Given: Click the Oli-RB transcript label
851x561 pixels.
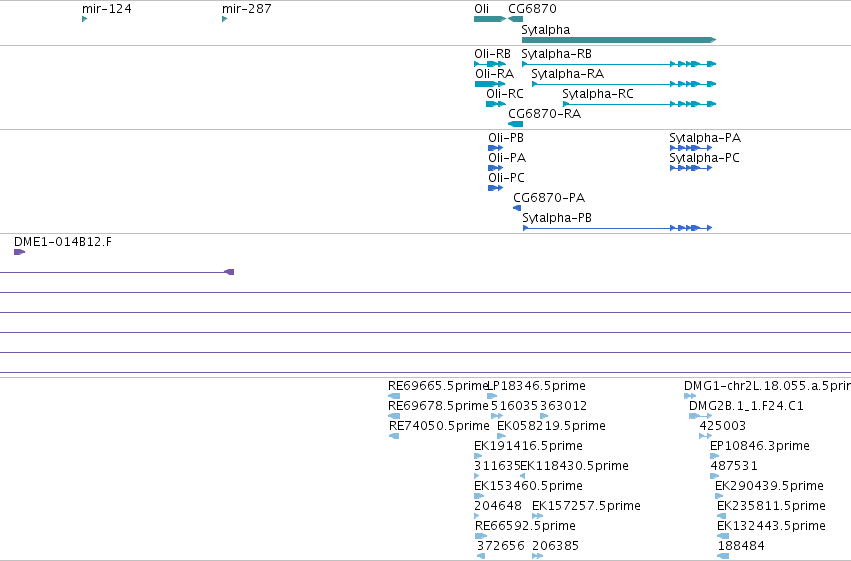Looking at the screenshot, I should tap(492, 54).
